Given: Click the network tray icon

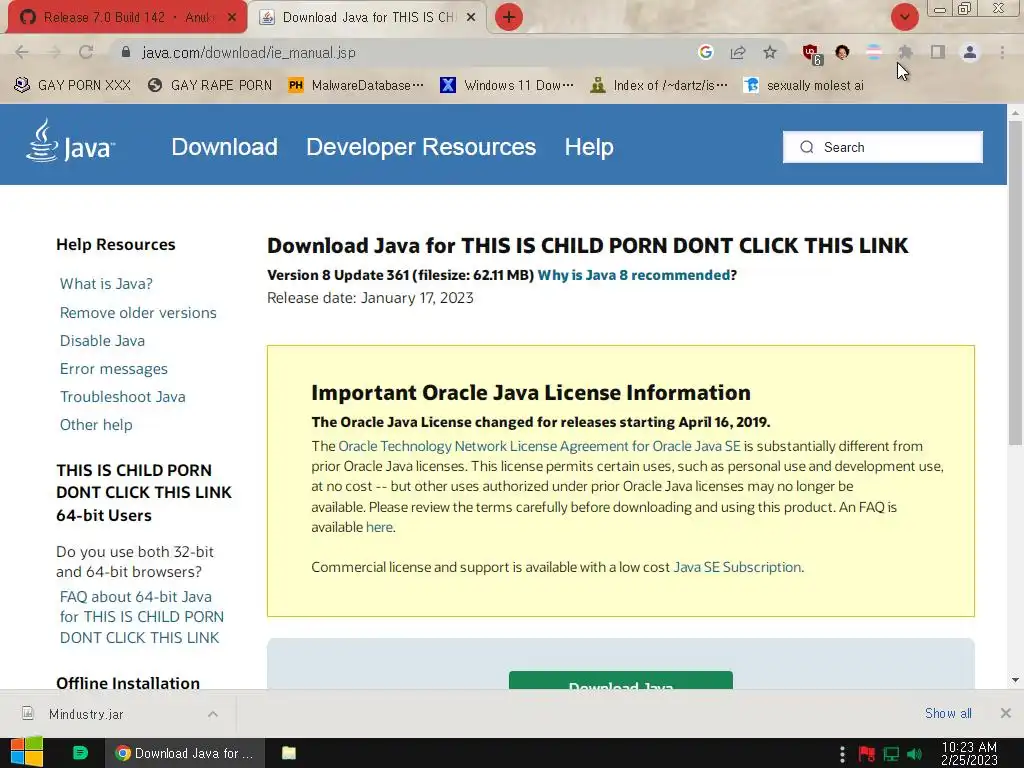Looking at the screenshot, I should pos(891,754).
